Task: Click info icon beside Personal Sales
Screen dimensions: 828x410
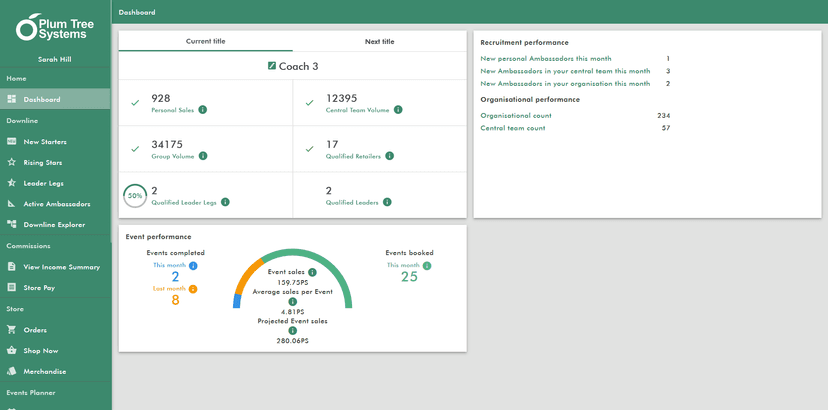Action: point(203,110)
